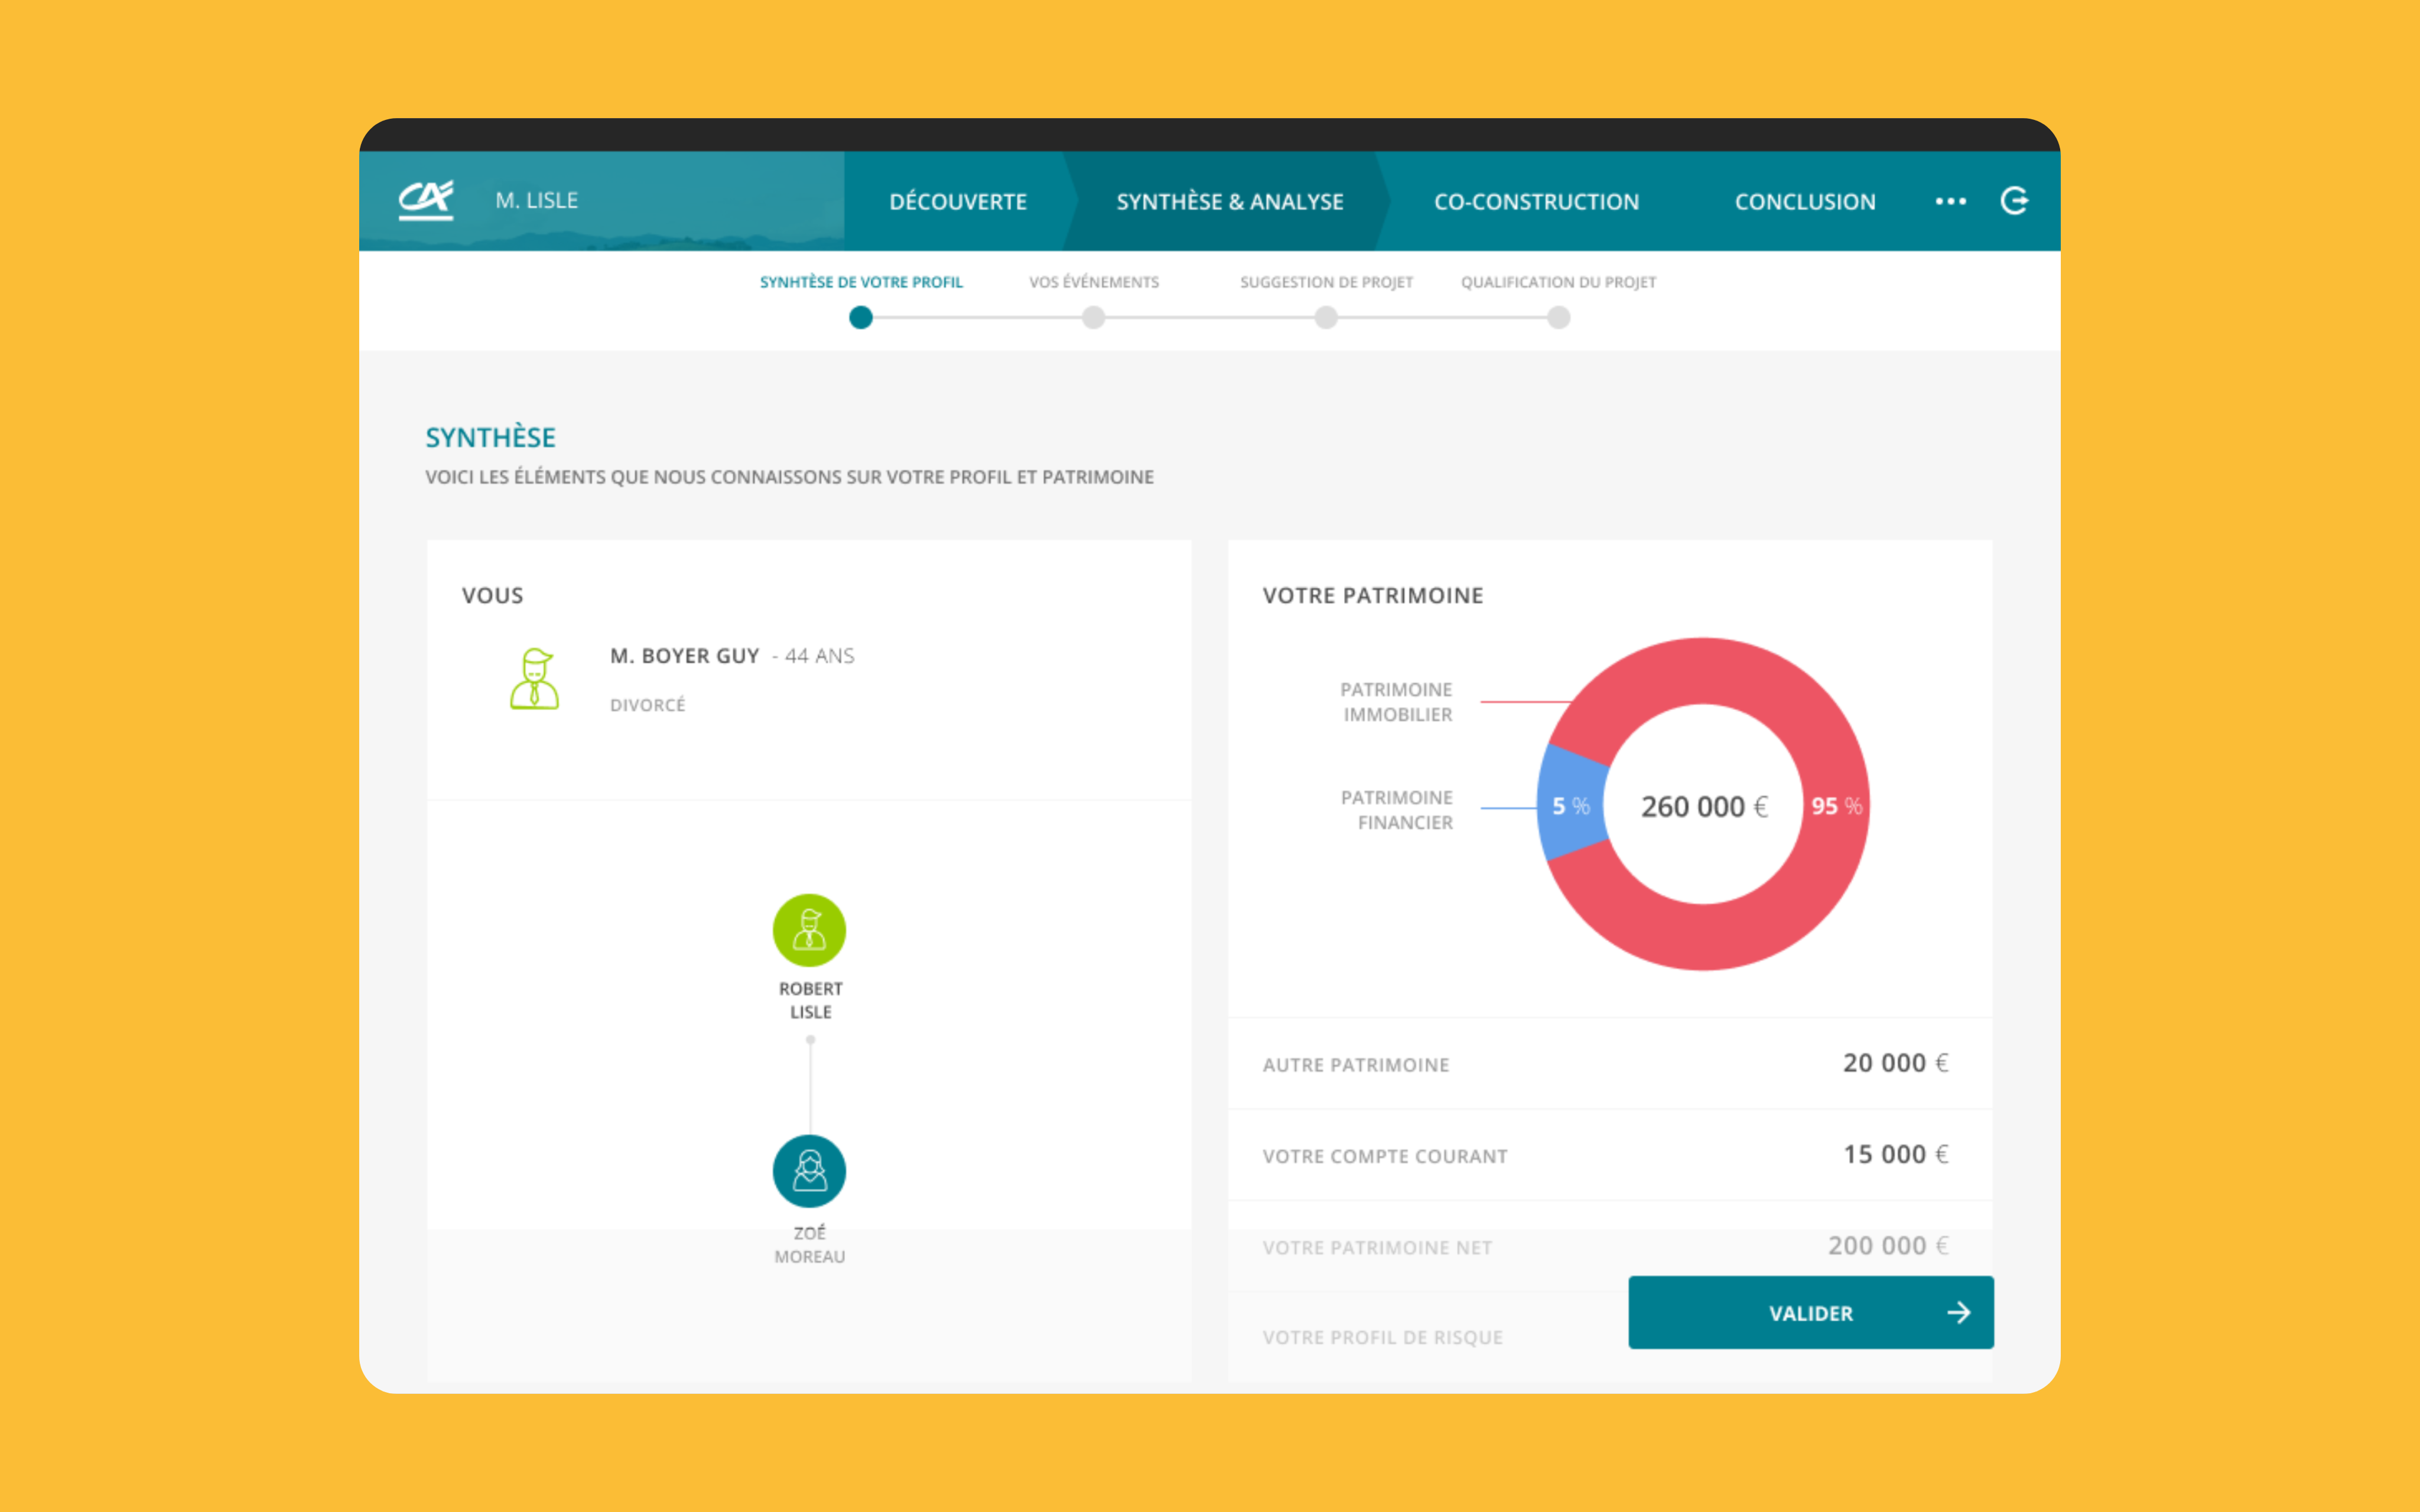
Task: Jump to Qualification du projet step dot
Action: [1558, 318]
